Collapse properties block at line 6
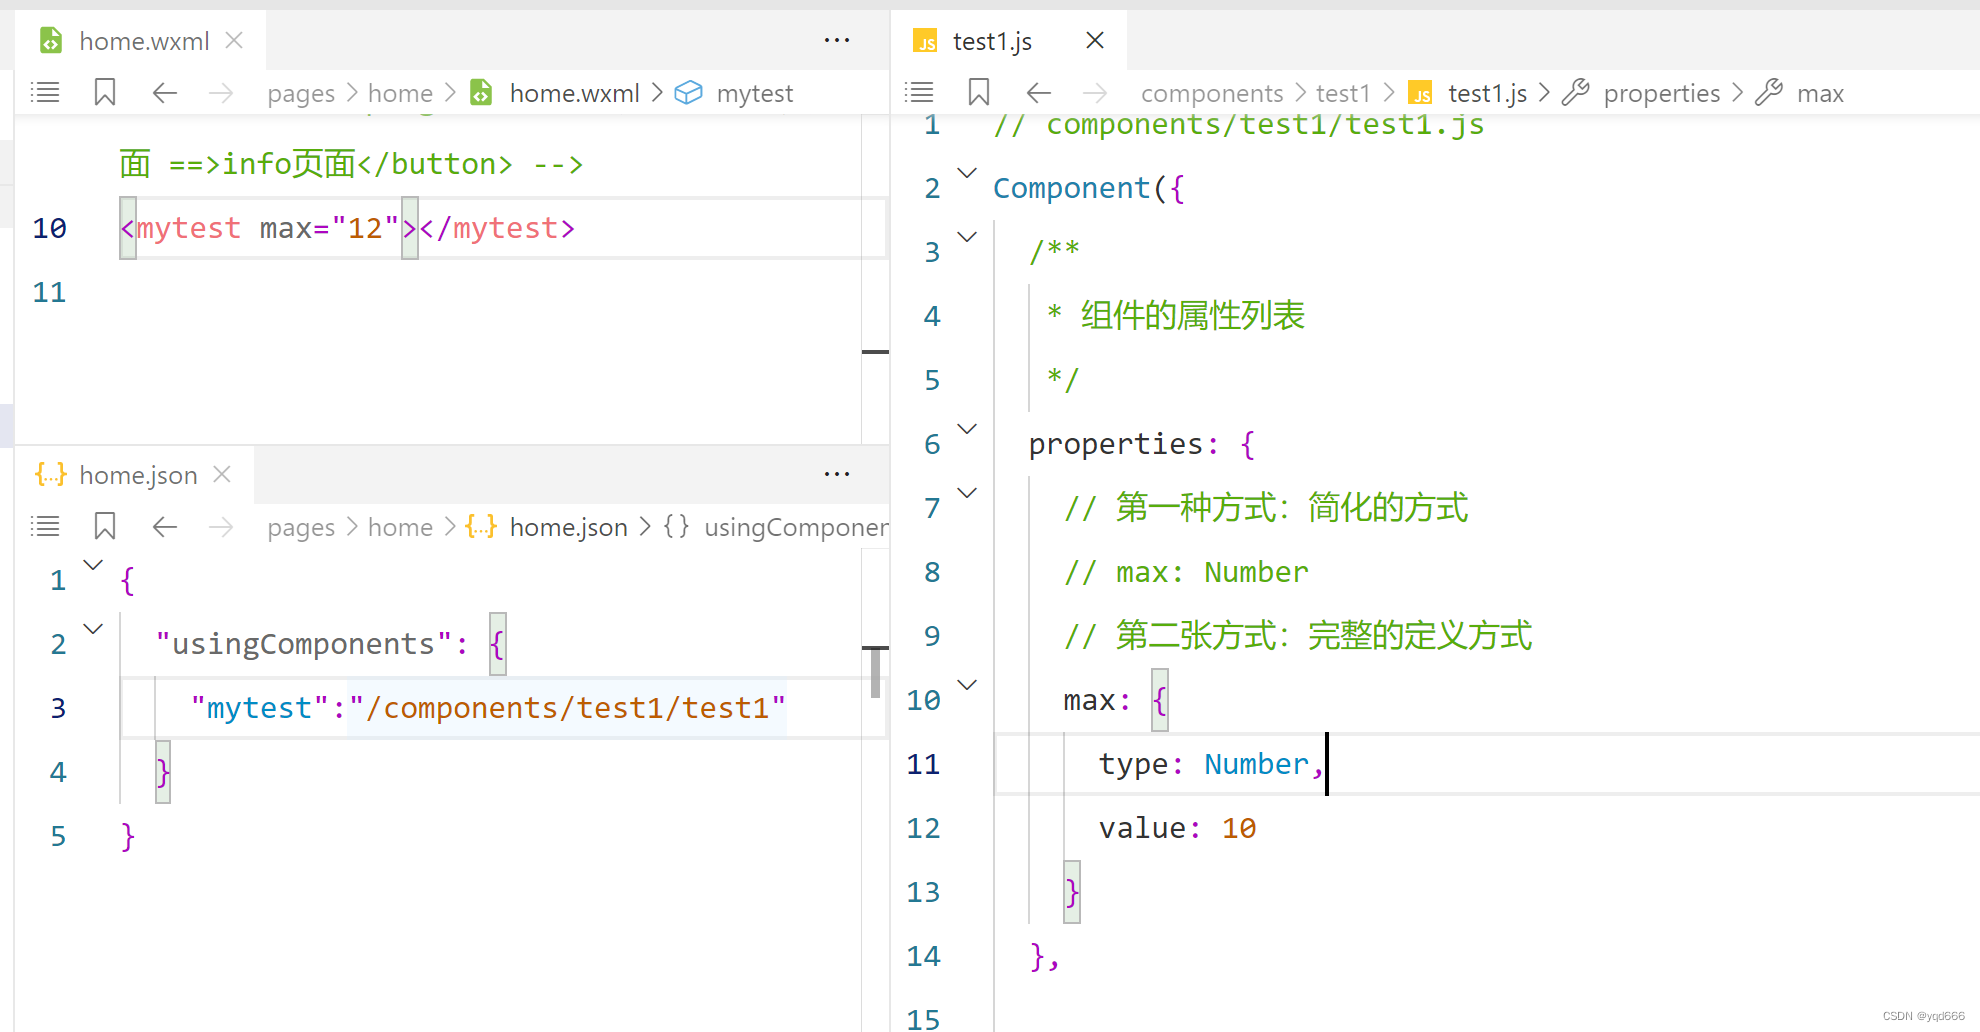The width and height of the screenshot is (1980, 1032). [967, 429]
